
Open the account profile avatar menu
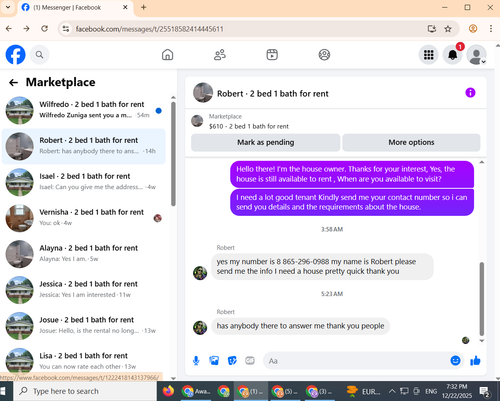point(476,55)
